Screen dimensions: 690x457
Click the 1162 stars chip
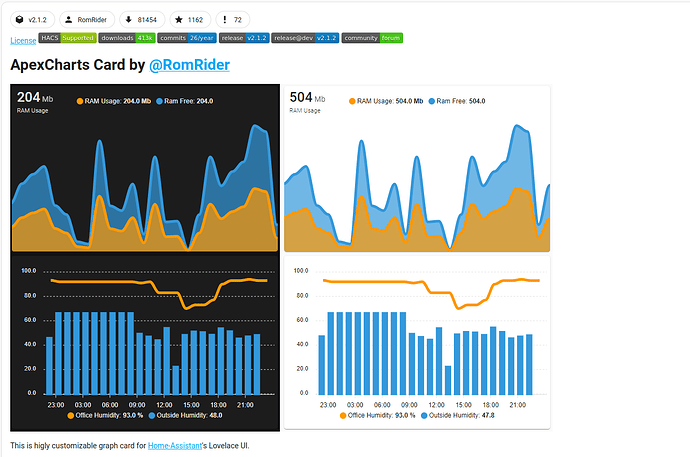click(x=190, y=20)
